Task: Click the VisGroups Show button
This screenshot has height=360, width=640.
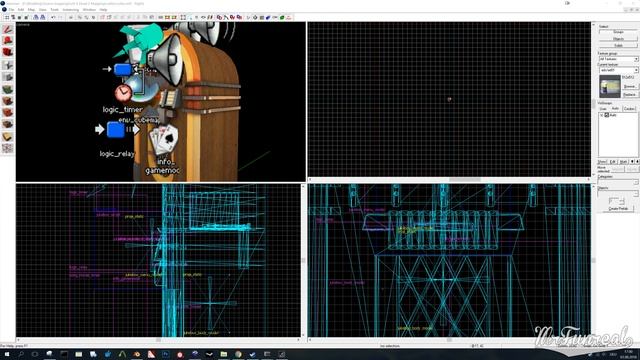Action: [x=602, y=162]
